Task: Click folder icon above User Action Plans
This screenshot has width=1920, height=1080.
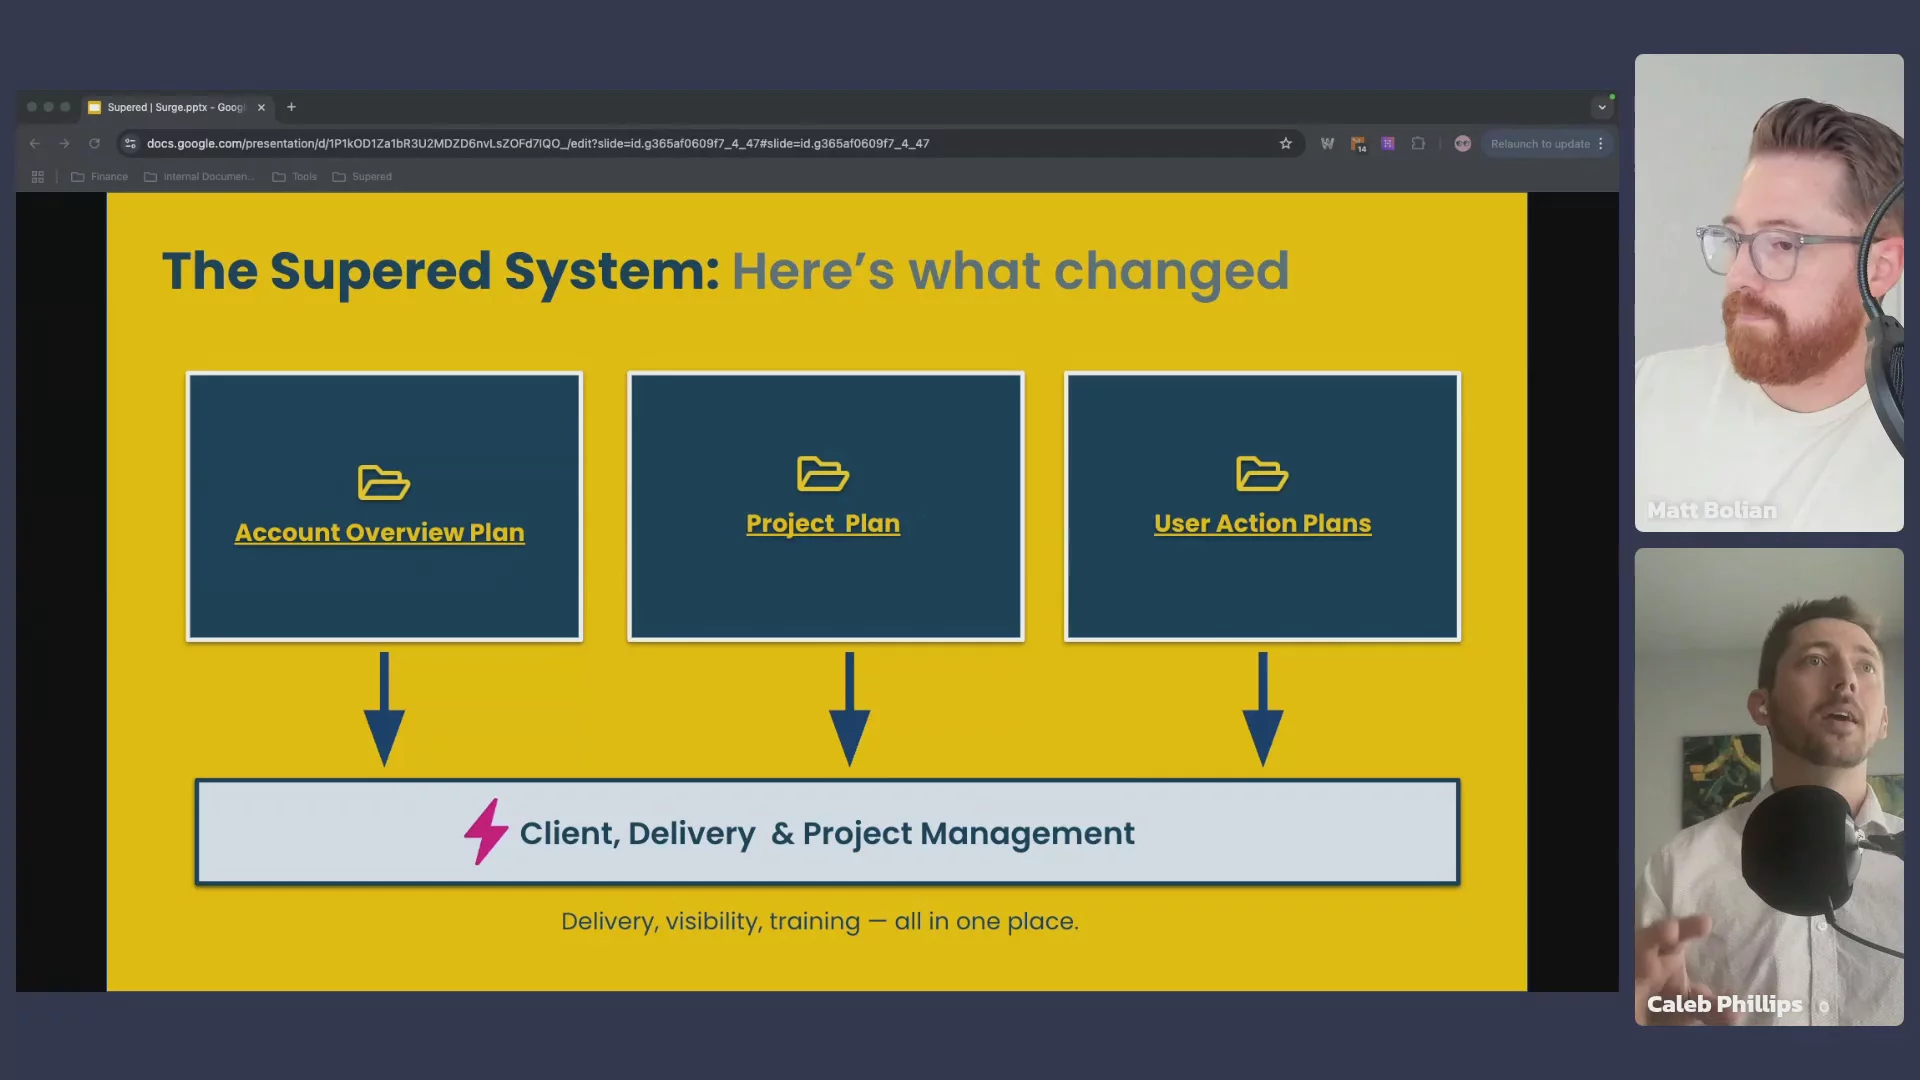Action: click(x=1262, y=474)
